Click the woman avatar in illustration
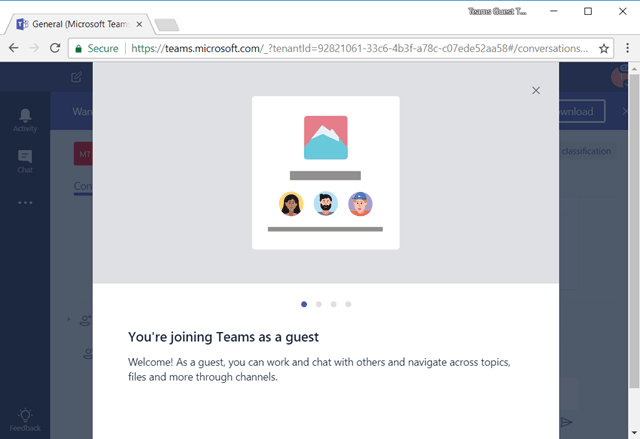 pyautogui.click(x=291, y=204)
